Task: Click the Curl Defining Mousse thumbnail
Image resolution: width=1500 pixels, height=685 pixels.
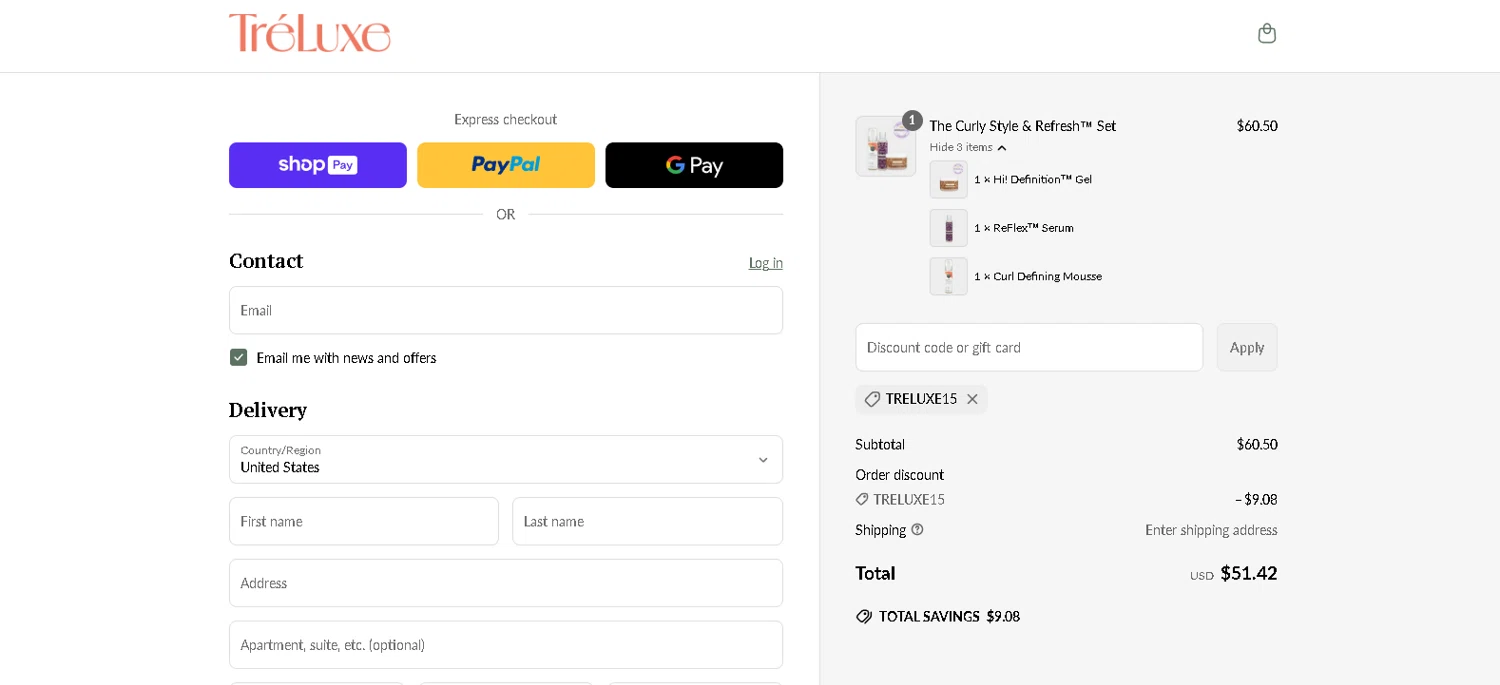Action: point(948,276)
